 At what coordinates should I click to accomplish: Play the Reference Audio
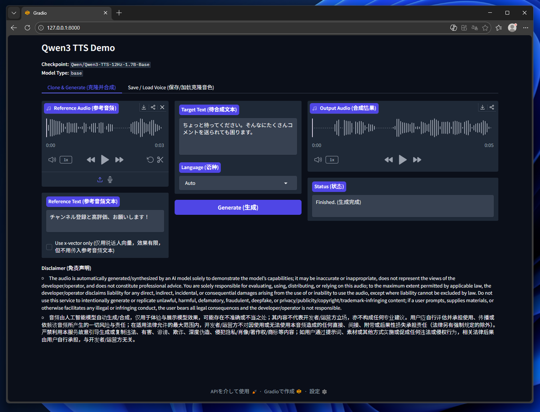[105, 160]
